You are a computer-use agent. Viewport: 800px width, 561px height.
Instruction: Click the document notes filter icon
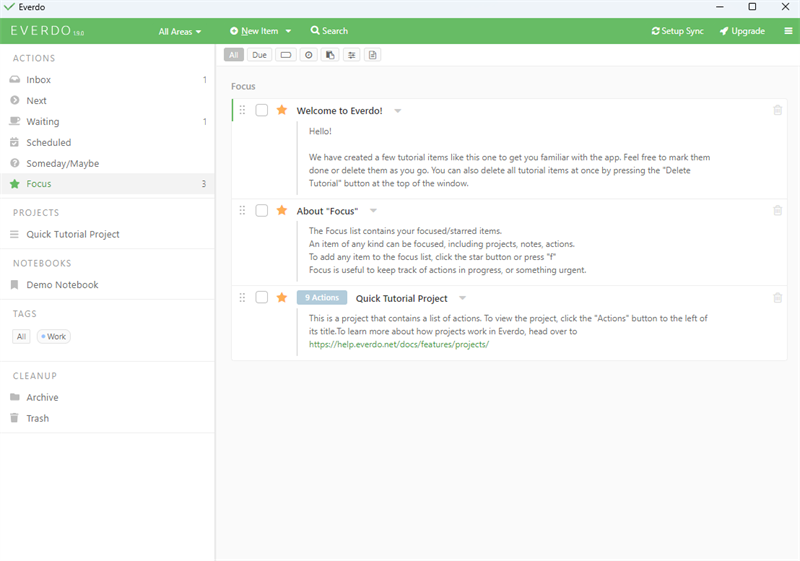[373, 55]
